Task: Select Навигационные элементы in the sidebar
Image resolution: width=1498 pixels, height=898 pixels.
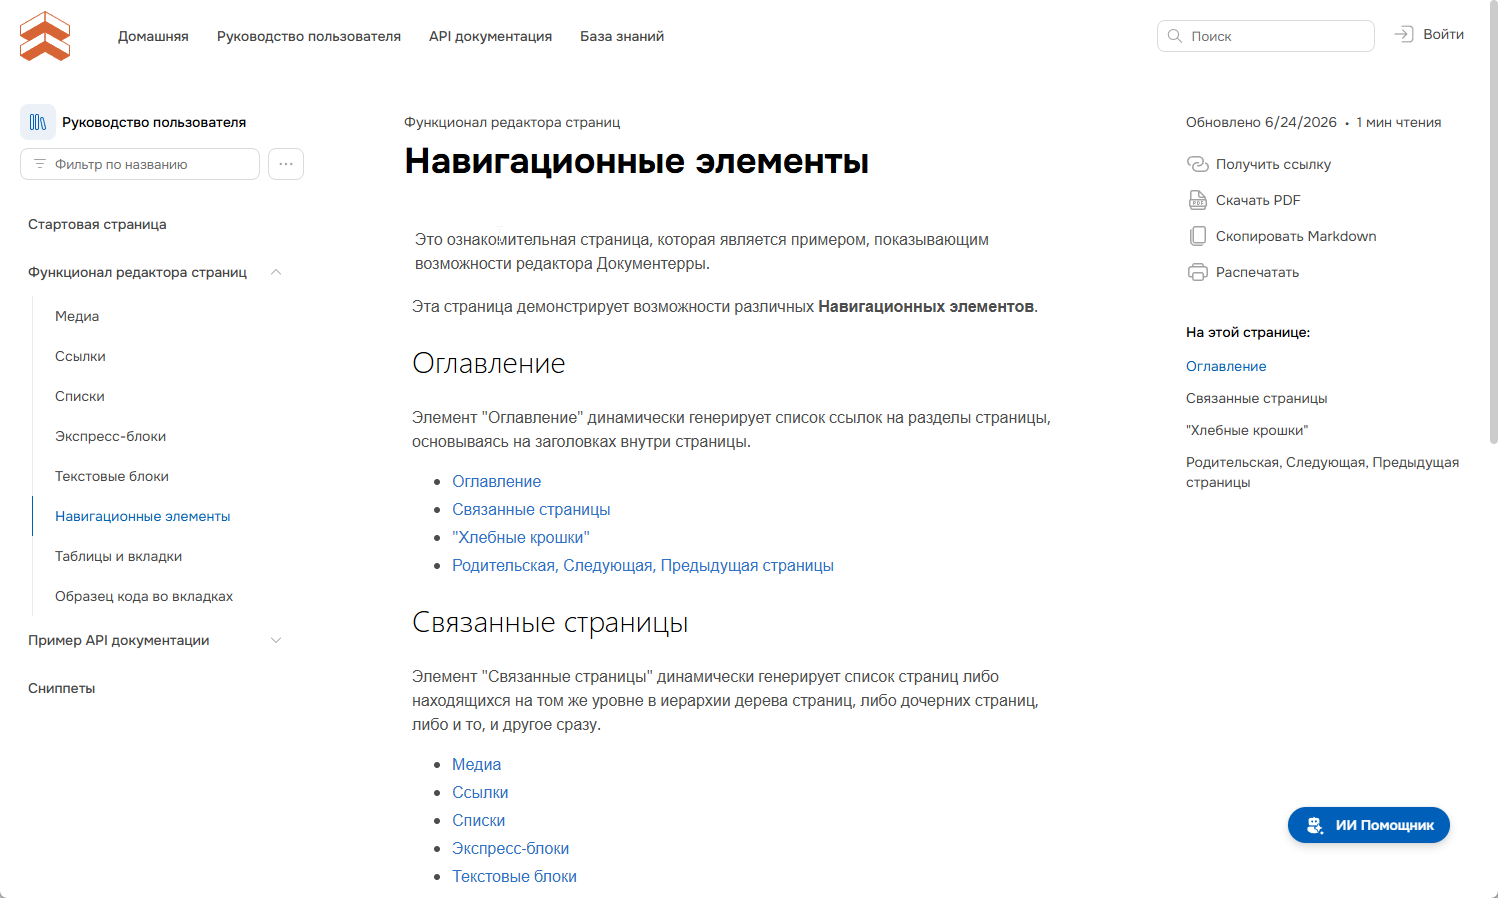Action: coord(143,516)
